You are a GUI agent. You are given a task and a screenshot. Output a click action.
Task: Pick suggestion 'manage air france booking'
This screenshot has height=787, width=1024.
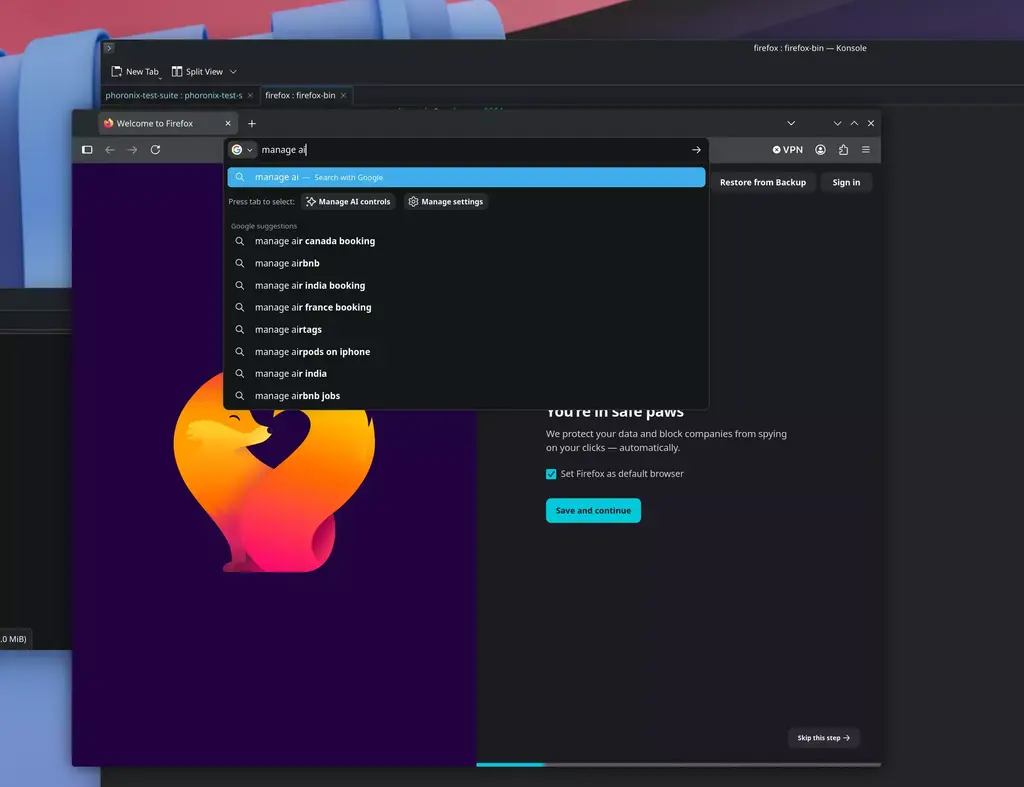[466, 307]
